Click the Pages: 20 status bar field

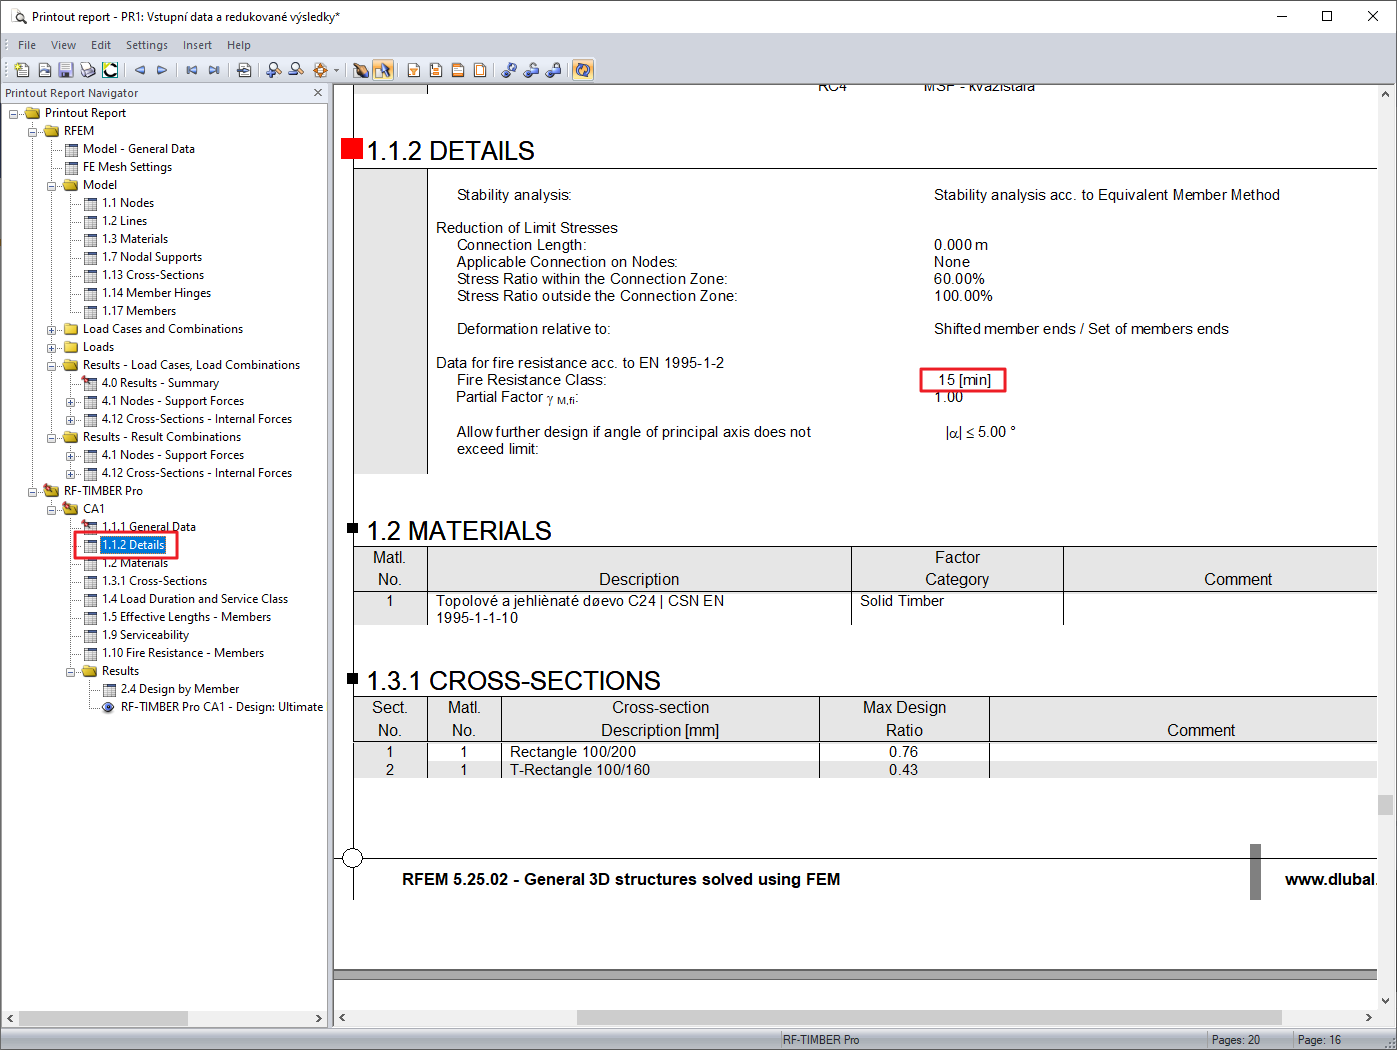click(x=1237, y=1039)
